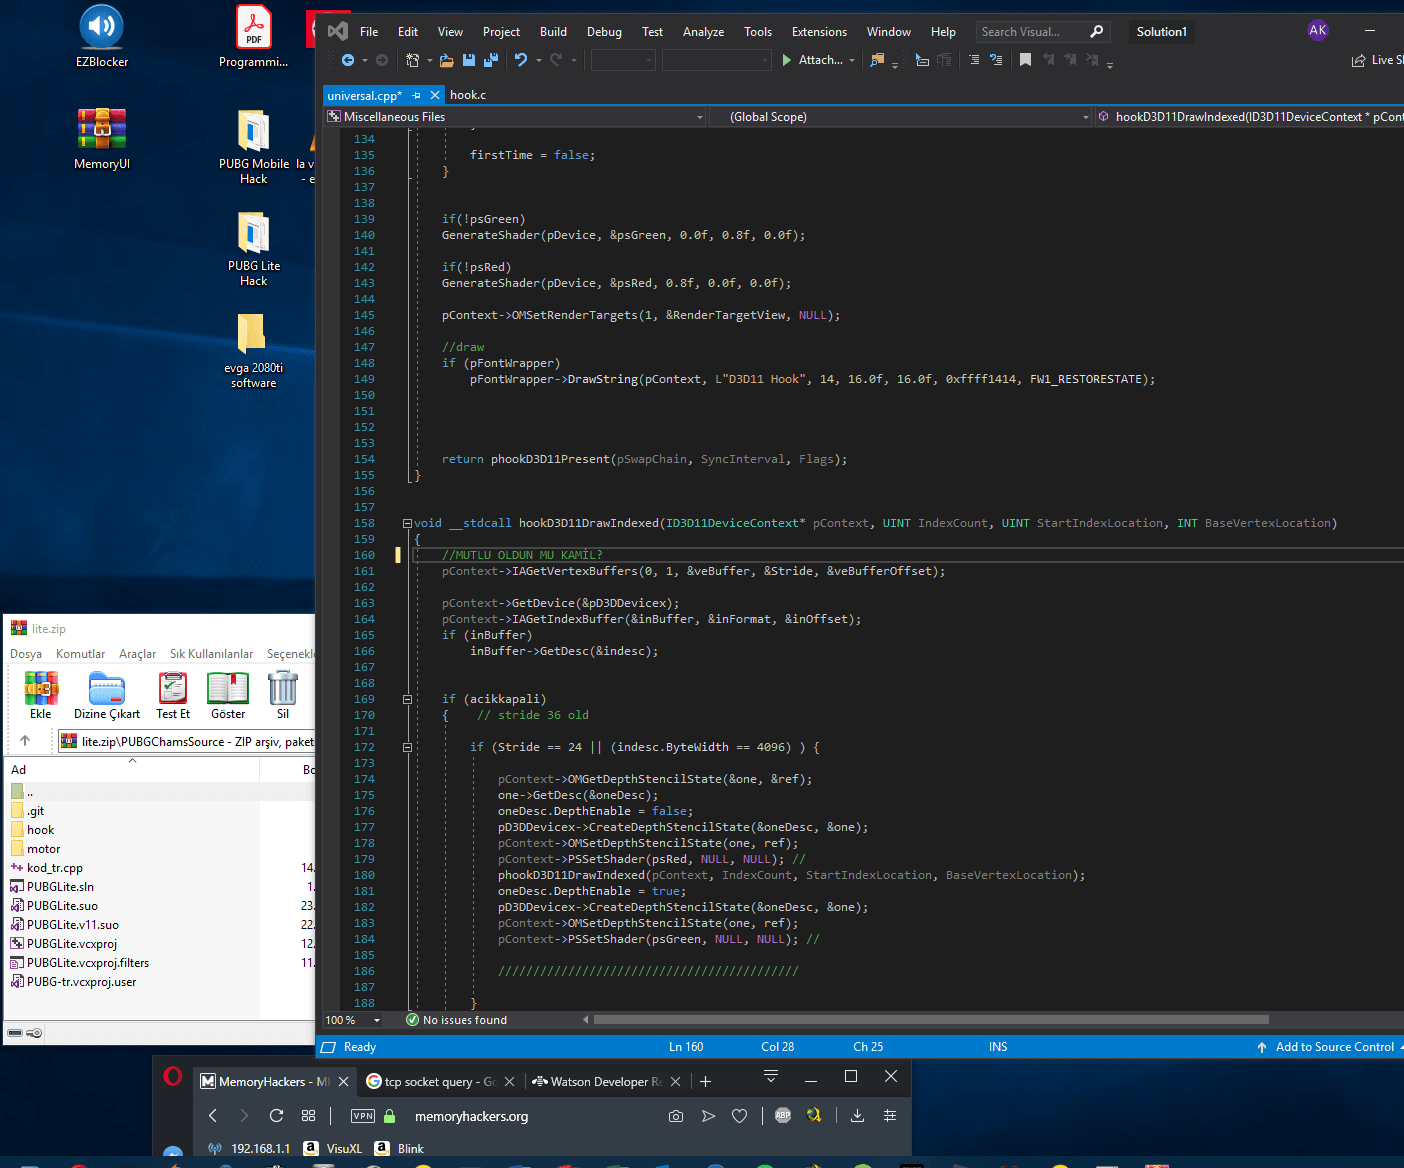Open the Attach... button dropdown arrow
The width and height of the screenshot is (1404, 1168).
point(852,61)
